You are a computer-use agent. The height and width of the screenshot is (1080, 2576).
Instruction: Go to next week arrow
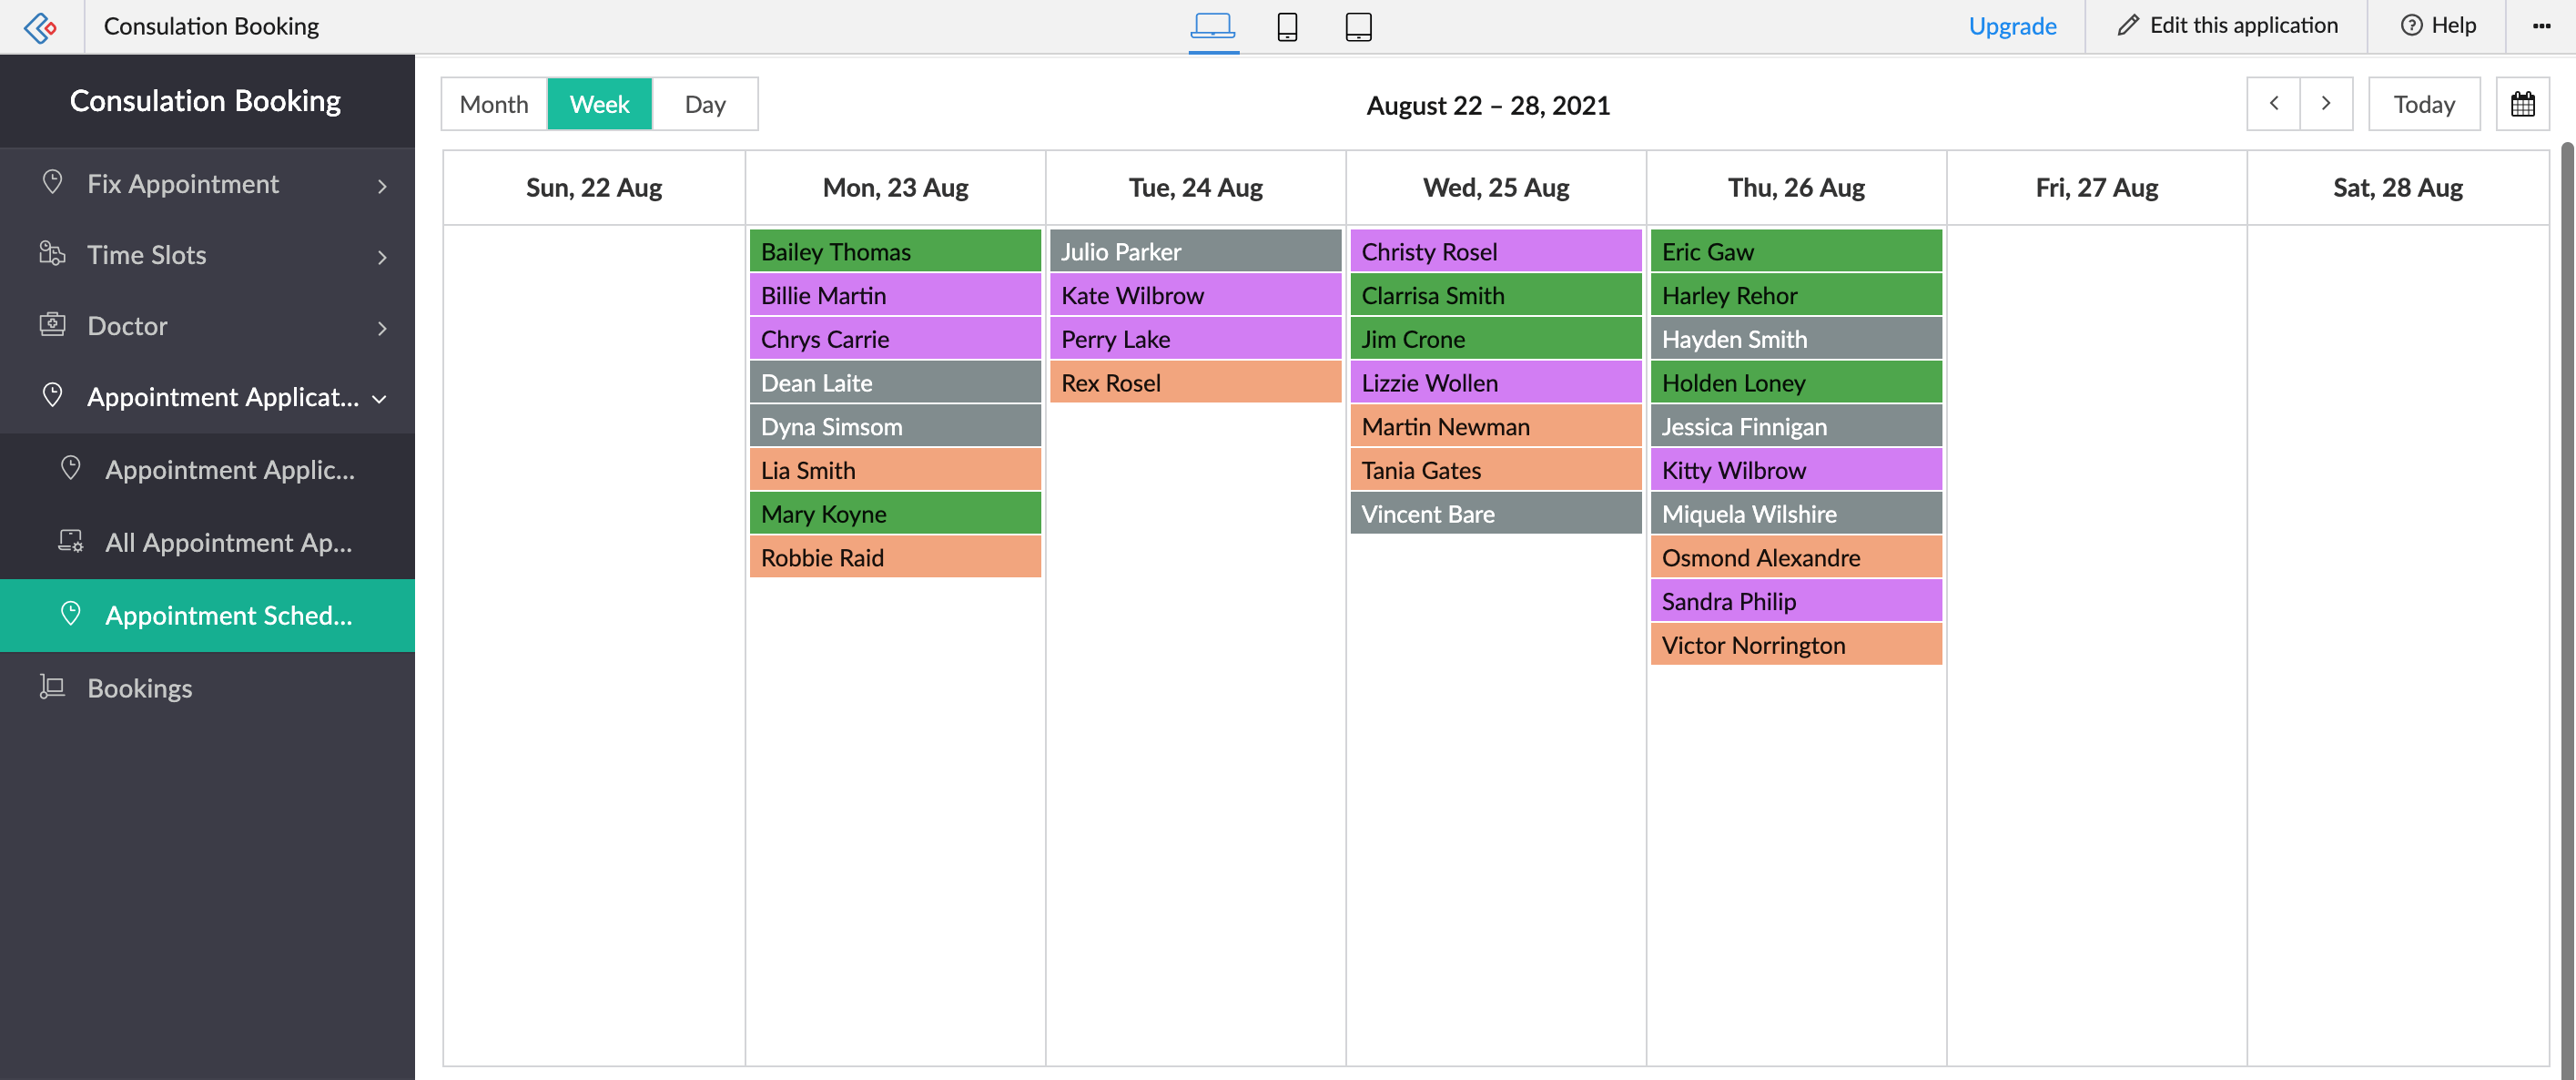tap(2326, 104)
